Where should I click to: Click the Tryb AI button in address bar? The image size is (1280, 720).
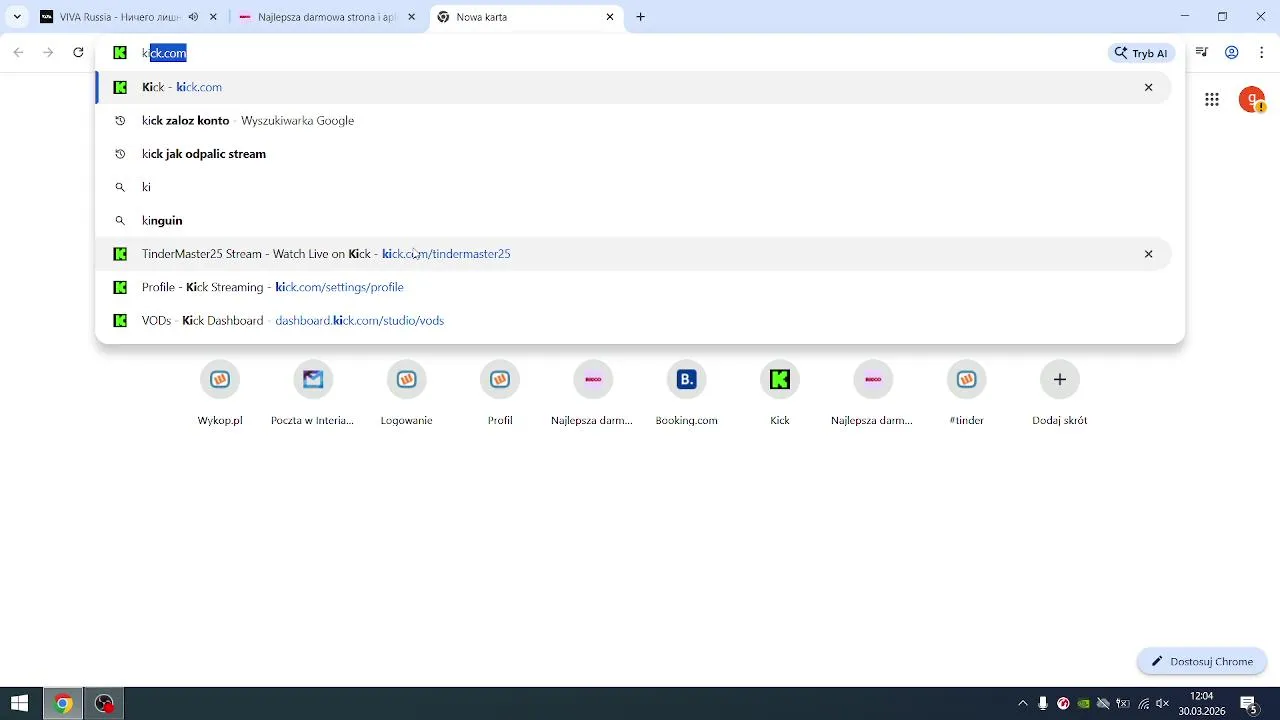click(x=1141, y=53)
